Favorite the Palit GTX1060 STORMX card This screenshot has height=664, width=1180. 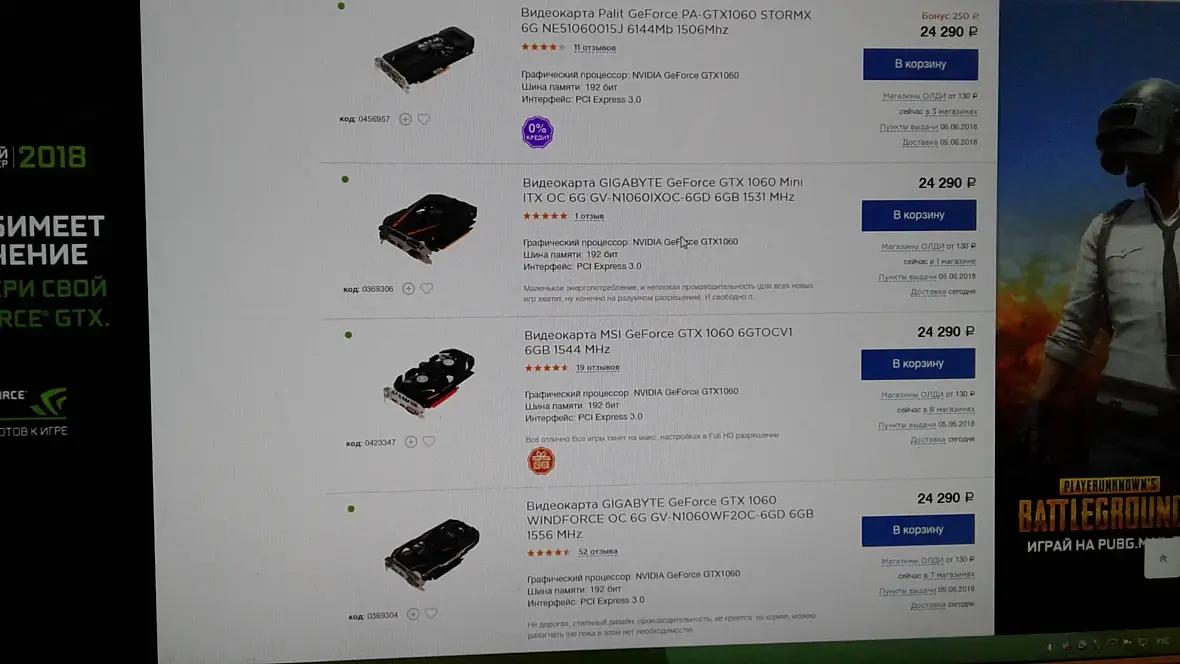coord(424,119)
